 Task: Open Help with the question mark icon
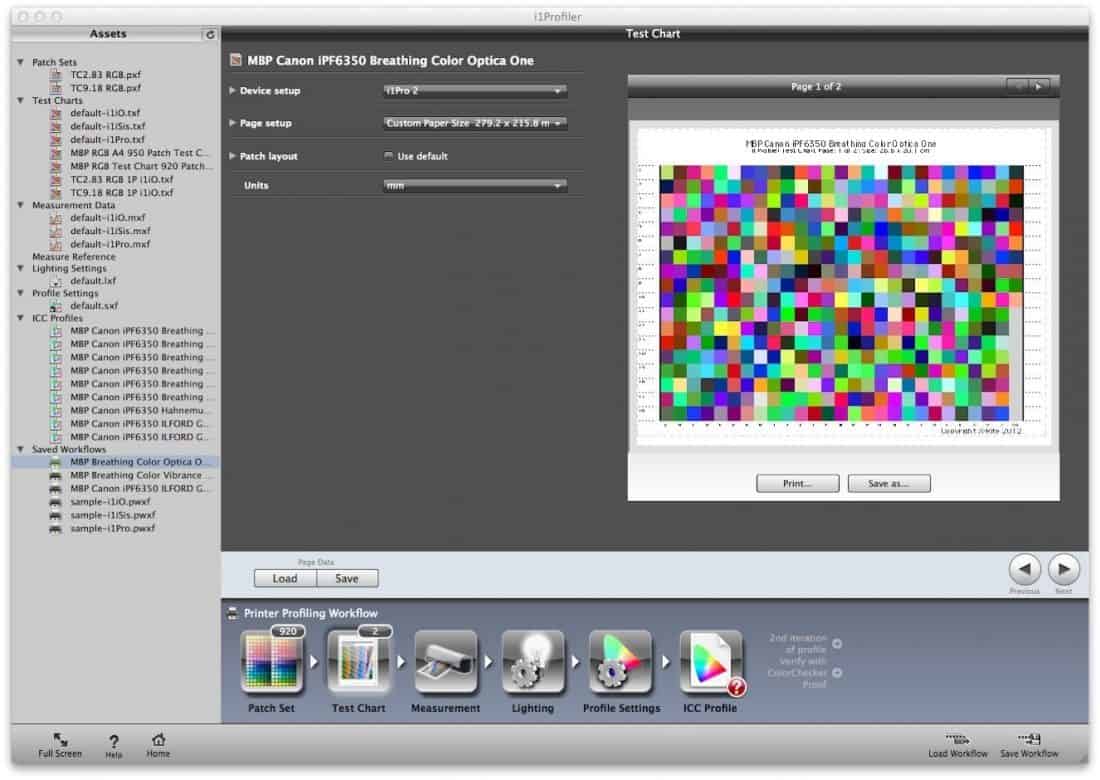[114, 741]
